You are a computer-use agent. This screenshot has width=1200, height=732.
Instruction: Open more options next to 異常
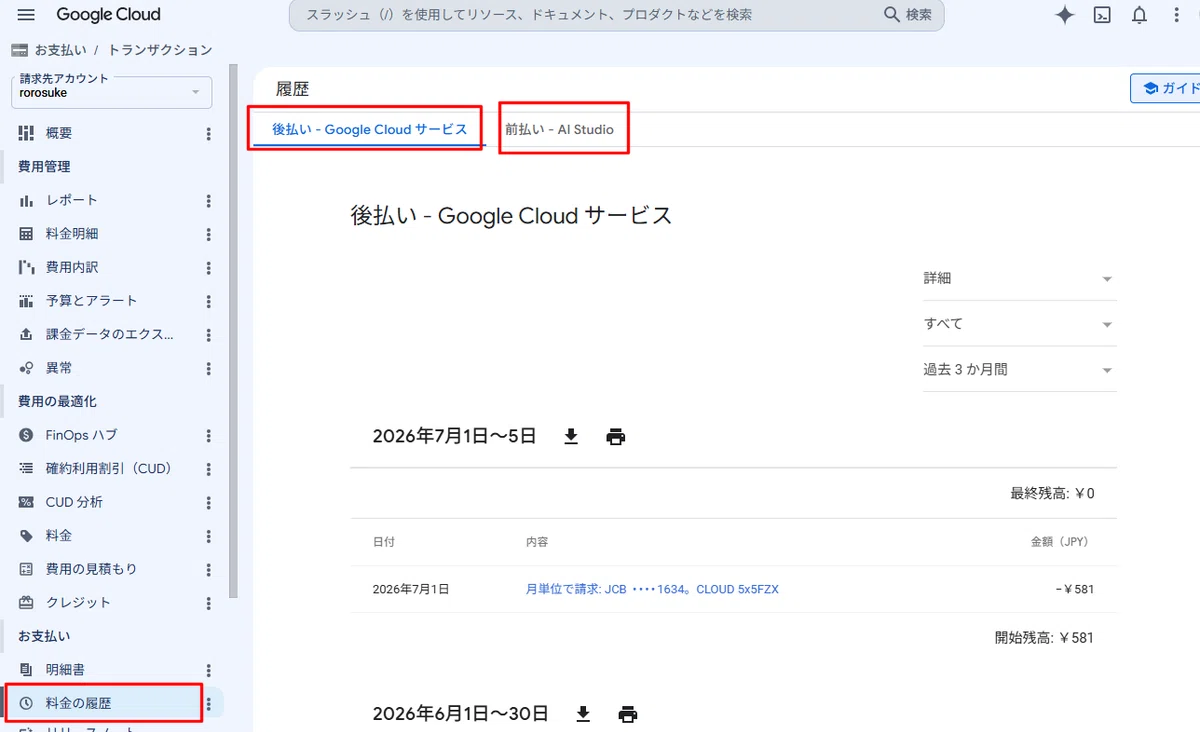209,368
